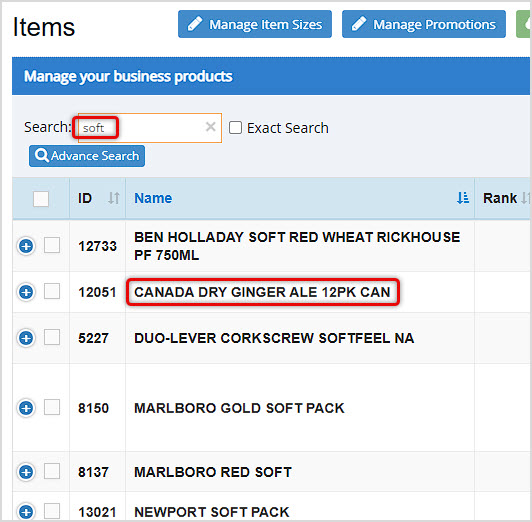Expand row 8150 with the plus icon
Image resolution: width=532 pixels, height=522 pixels.
[x=26, y=408]
